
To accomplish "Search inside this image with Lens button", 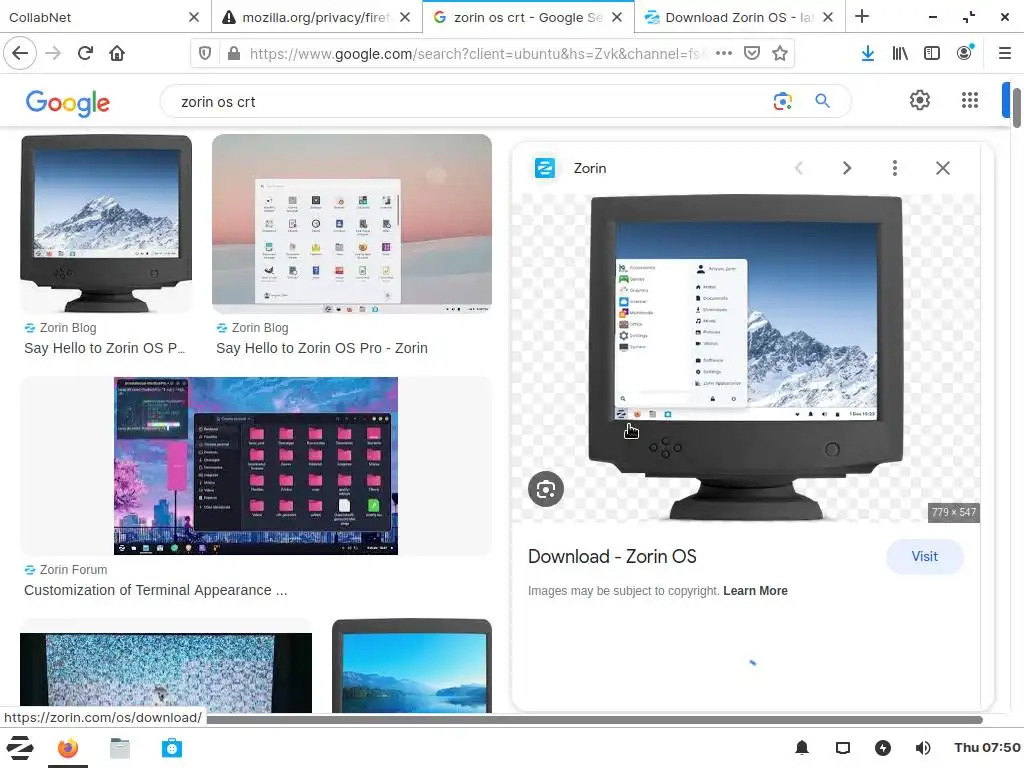I will click(546, 489).
